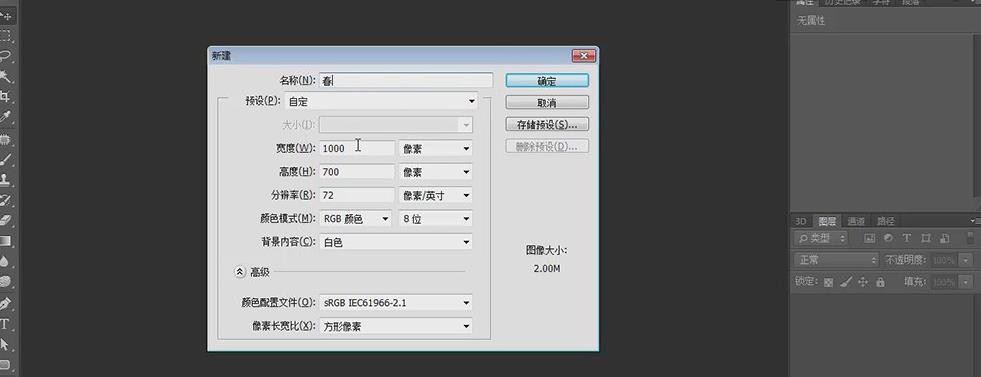Select the Eyedropper tool
Viewport: 981px width, 377px height.
5,117
